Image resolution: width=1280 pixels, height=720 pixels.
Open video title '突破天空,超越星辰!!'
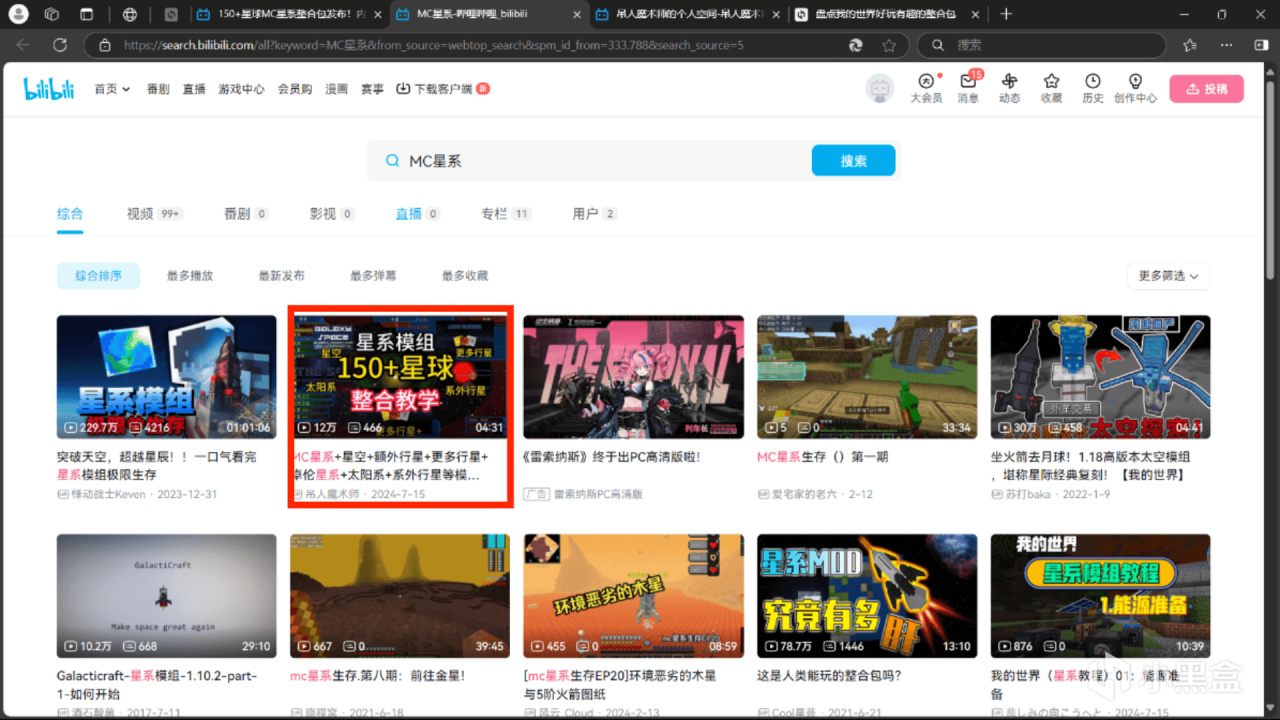tap(157, 466)
